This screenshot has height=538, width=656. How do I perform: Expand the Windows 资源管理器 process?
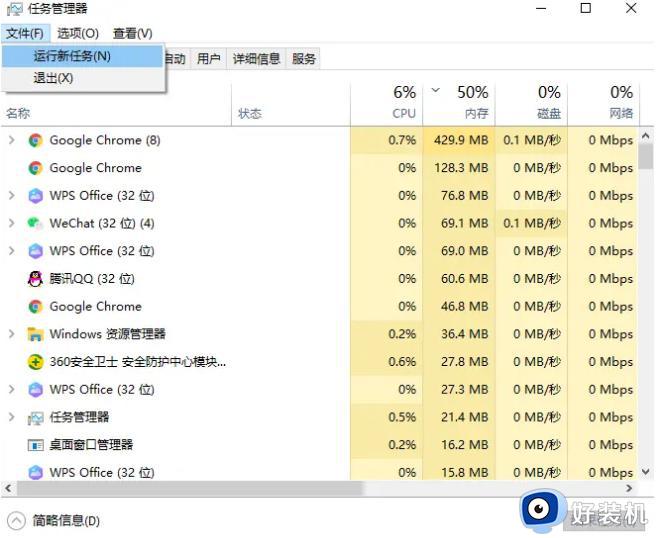(x=12, y=334)
